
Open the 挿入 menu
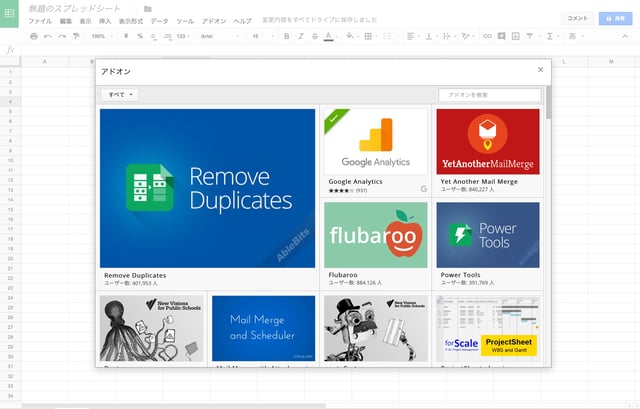pyautogui.click(x=105, y=21)
